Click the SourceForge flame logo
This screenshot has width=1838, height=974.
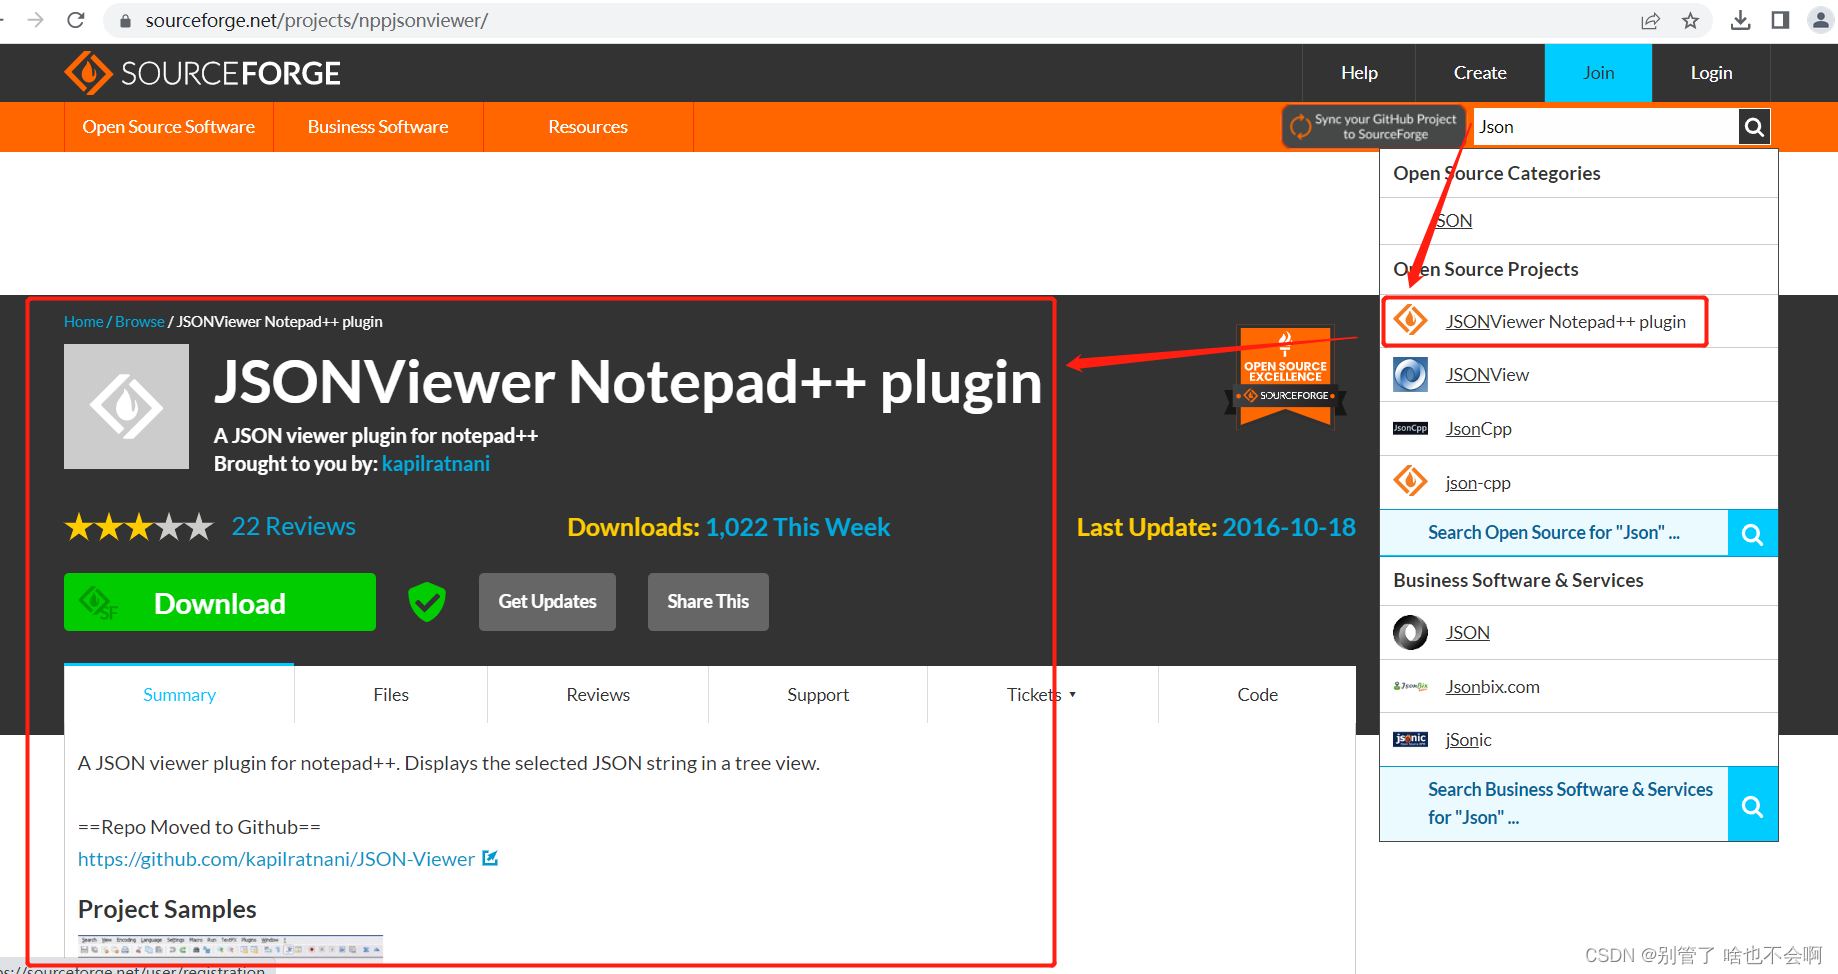point(88,72)
